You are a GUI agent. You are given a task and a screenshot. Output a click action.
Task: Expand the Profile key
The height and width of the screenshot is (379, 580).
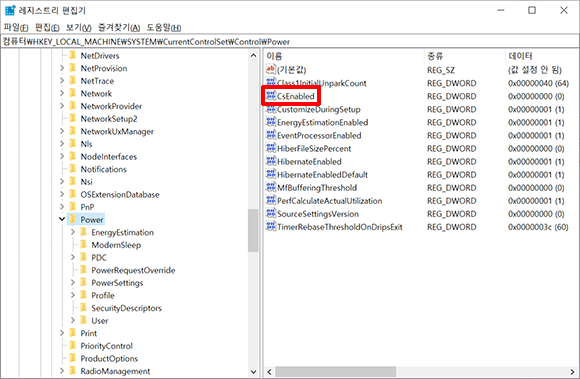tap(72, 295)
